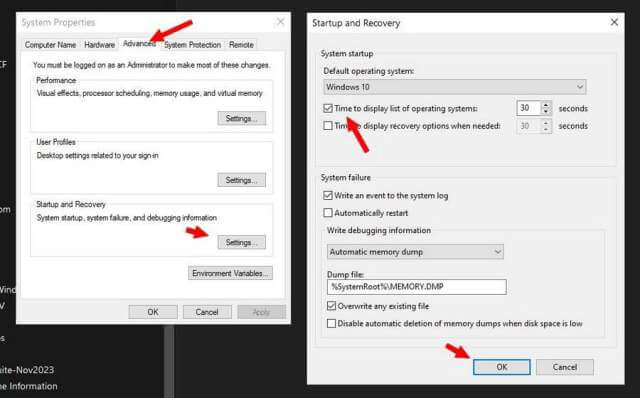Toggle Time to display list of operating systems
The height and width of the screenshot is (398, 640).
click(x=328, y=109)
